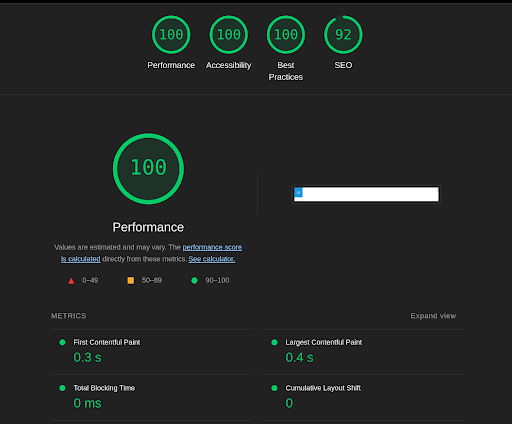This screenshot has width=512, height=424.
Task: Click the large Performance 100 gauge
Action: click(x=148, y=168)
